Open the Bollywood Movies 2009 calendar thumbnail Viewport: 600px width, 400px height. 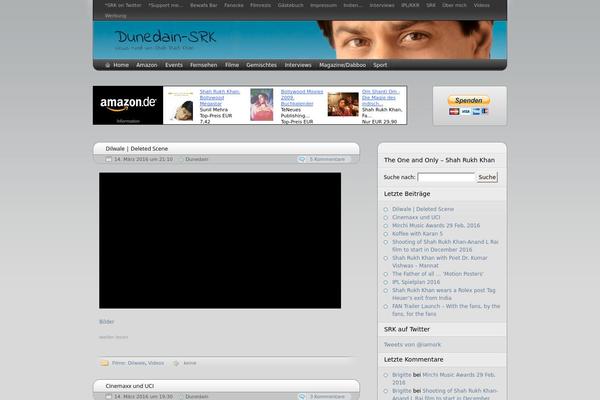pos(262,104)
